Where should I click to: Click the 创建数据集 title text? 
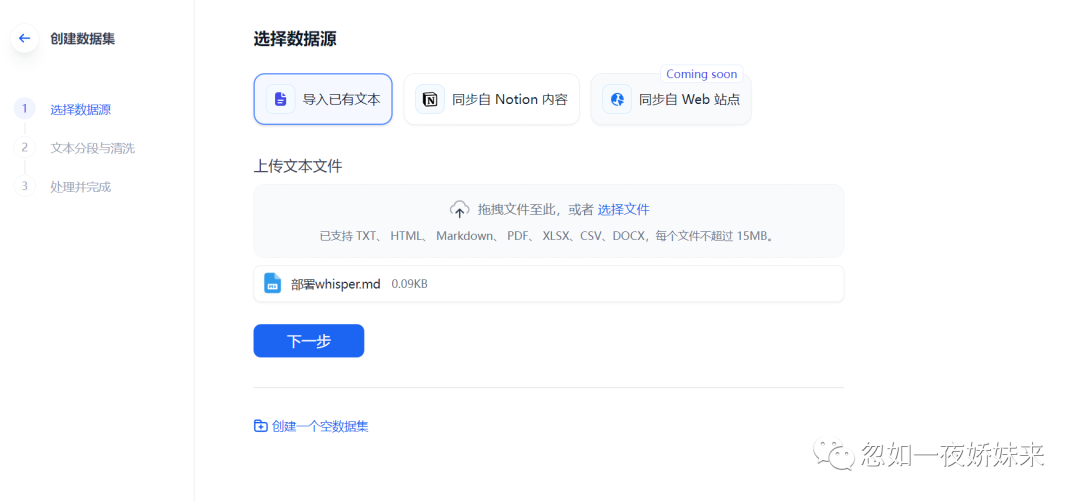click(x=83, y=39)
